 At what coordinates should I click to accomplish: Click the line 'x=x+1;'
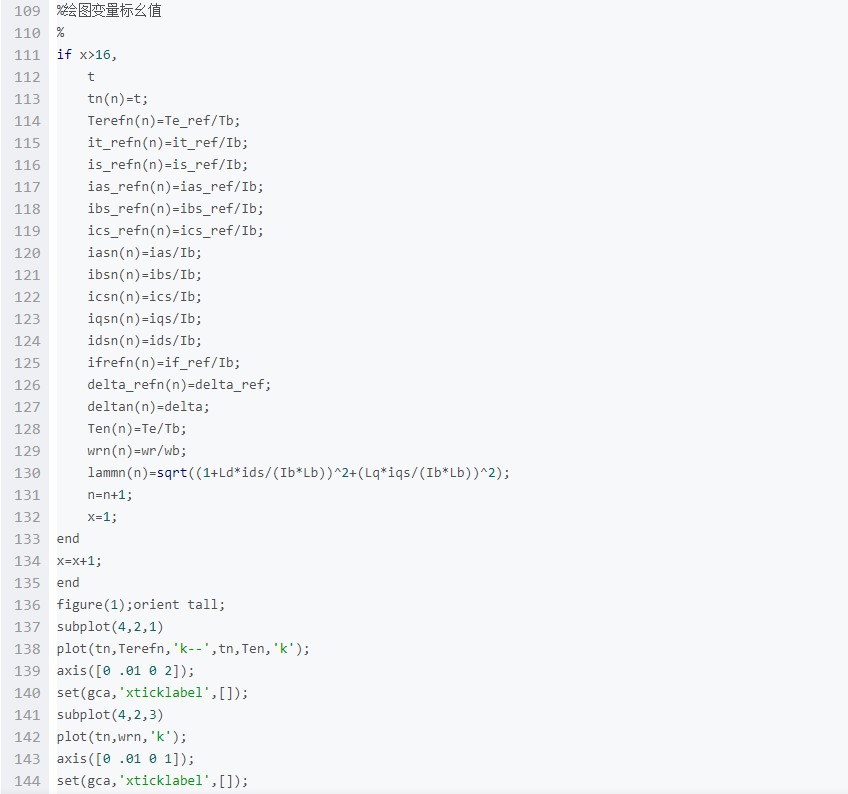79,561
